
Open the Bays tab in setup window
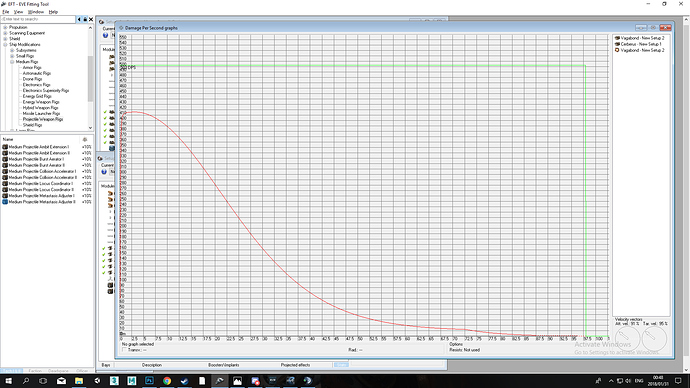[106, 365]
